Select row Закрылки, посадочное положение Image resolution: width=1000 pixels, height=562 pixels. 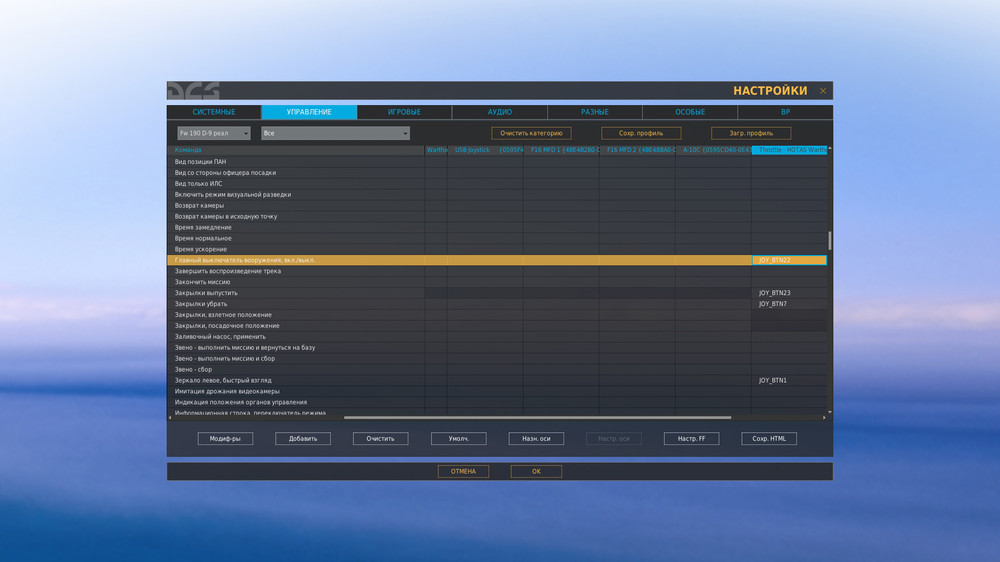tap(497, 325)
